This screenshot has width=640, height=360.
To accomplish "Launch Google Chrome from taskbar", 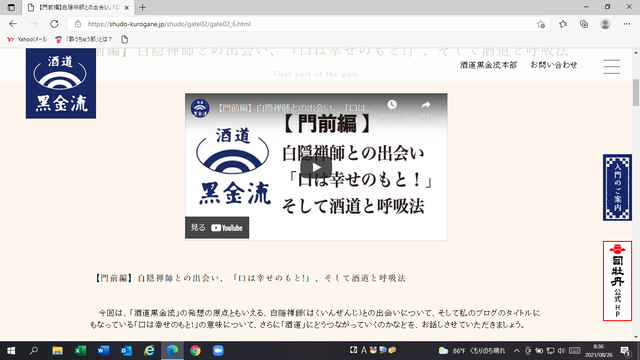I will [195, 351].
